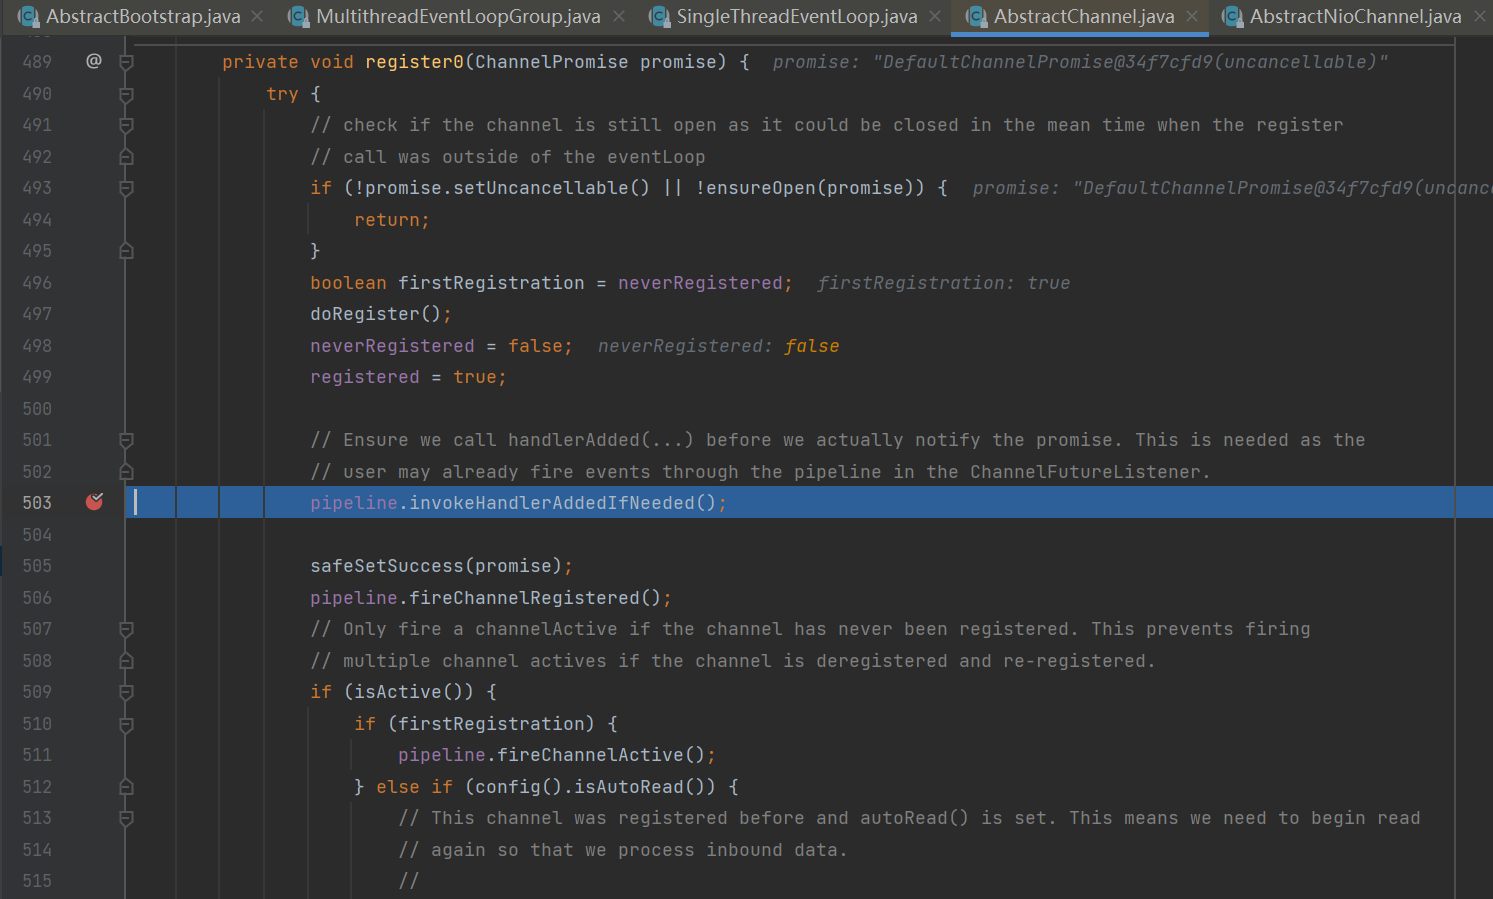This screenshot has width=1493, height=899.
Task: Click the fireChannelRegistered method call on line 506
Action: point(524,598)
